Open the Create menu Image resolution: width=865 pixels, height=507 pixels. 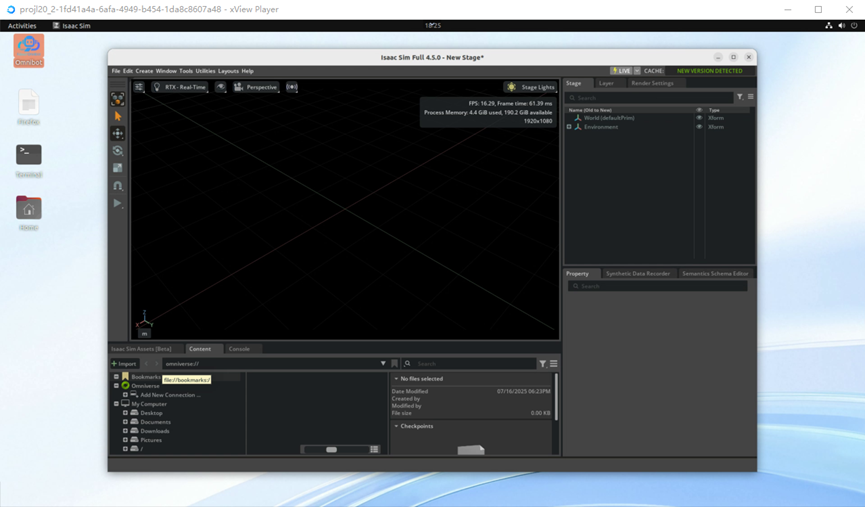click(x=144, y=71)
